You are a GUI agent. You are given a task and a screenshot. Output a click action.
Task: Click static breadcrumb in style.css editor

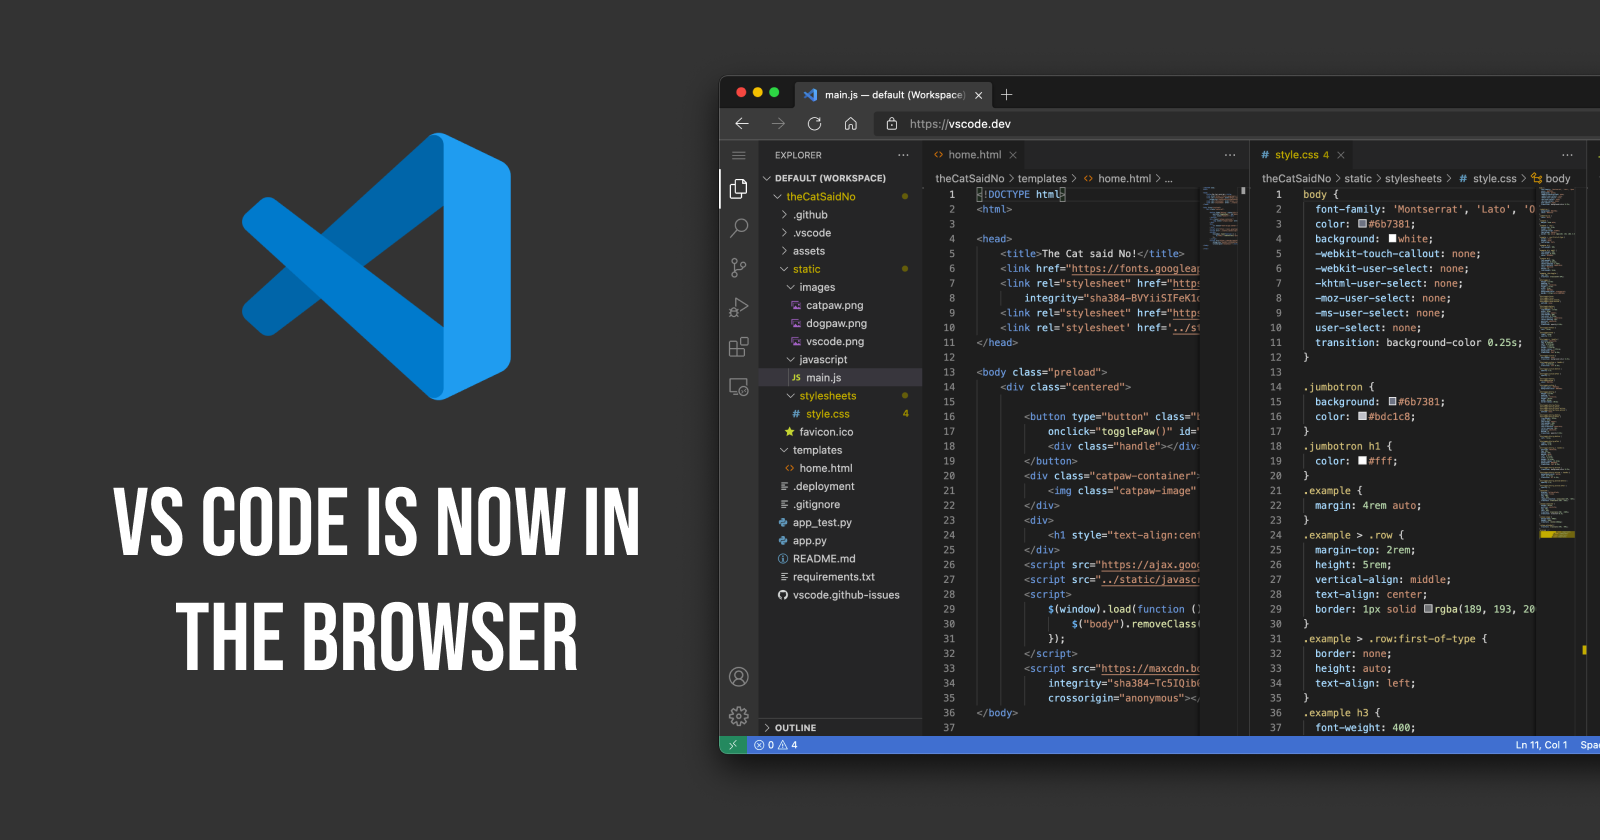(x=1358, y=179)
